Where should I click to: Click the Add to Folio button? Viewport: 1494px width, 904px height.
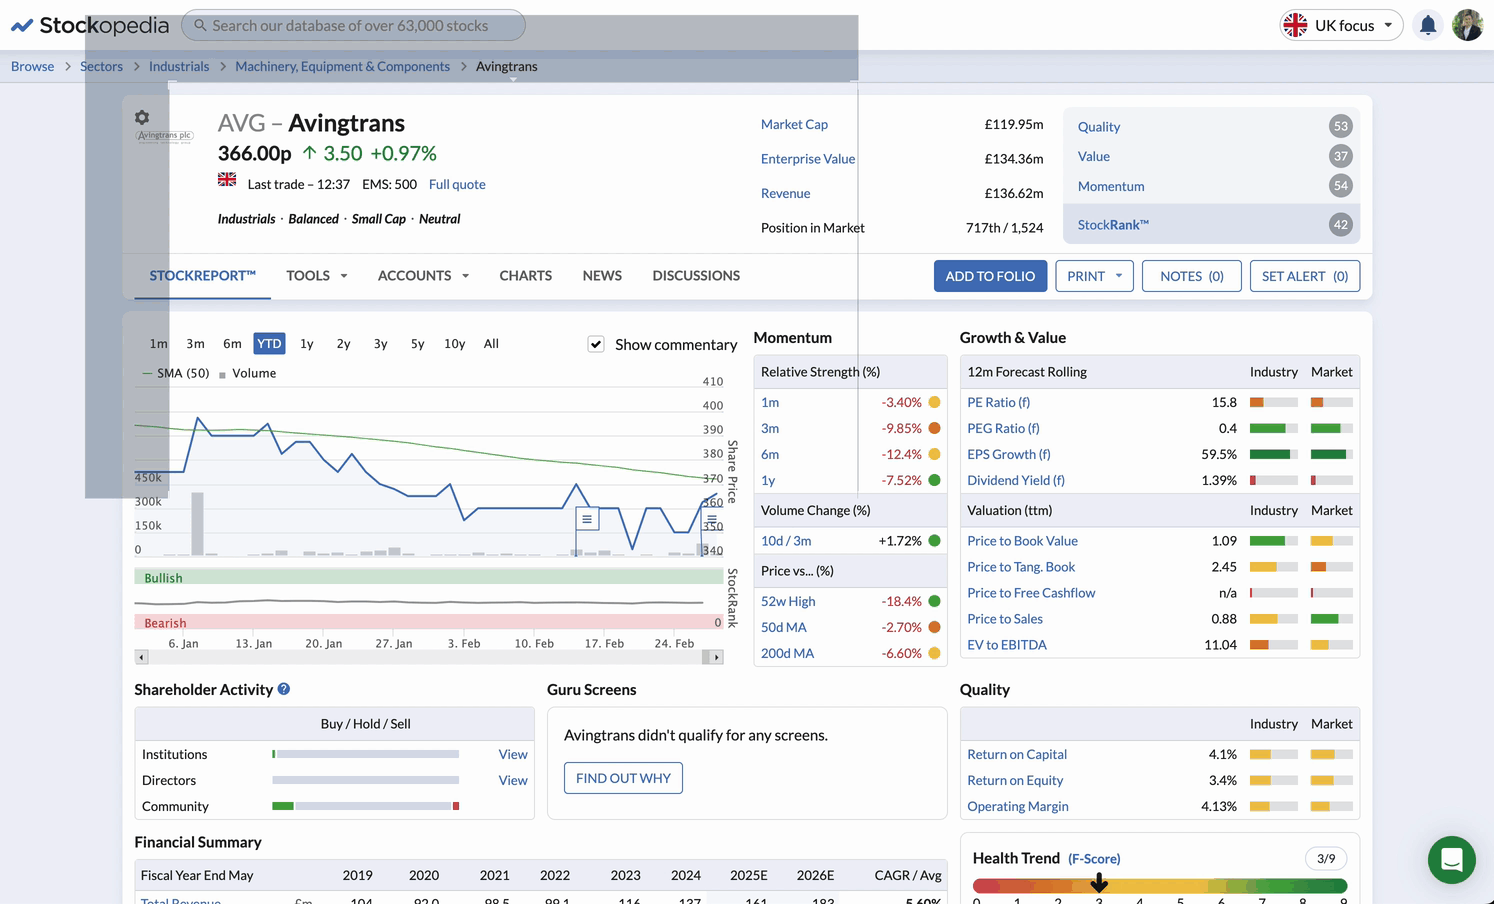[x=990, y=276]
